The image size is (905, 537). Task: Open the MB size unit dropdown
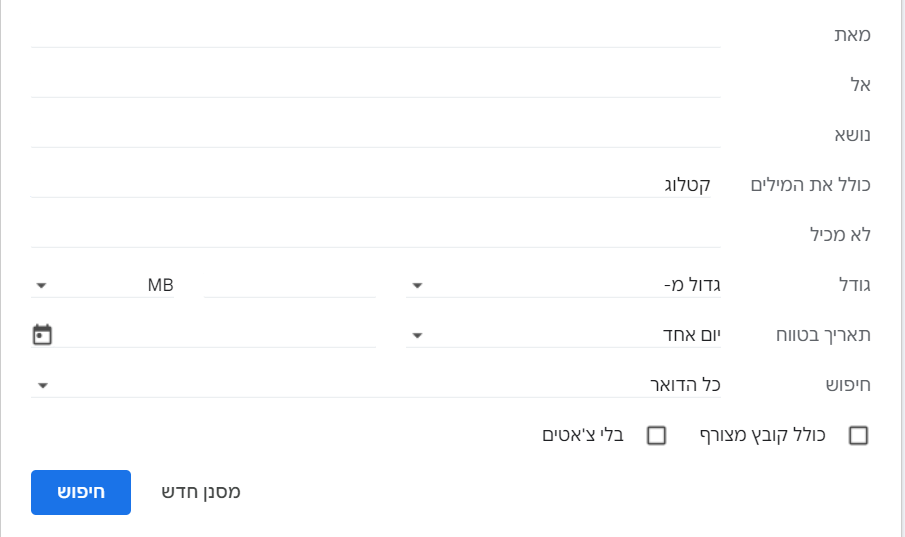pyautogui.click(x=104, y=285)
